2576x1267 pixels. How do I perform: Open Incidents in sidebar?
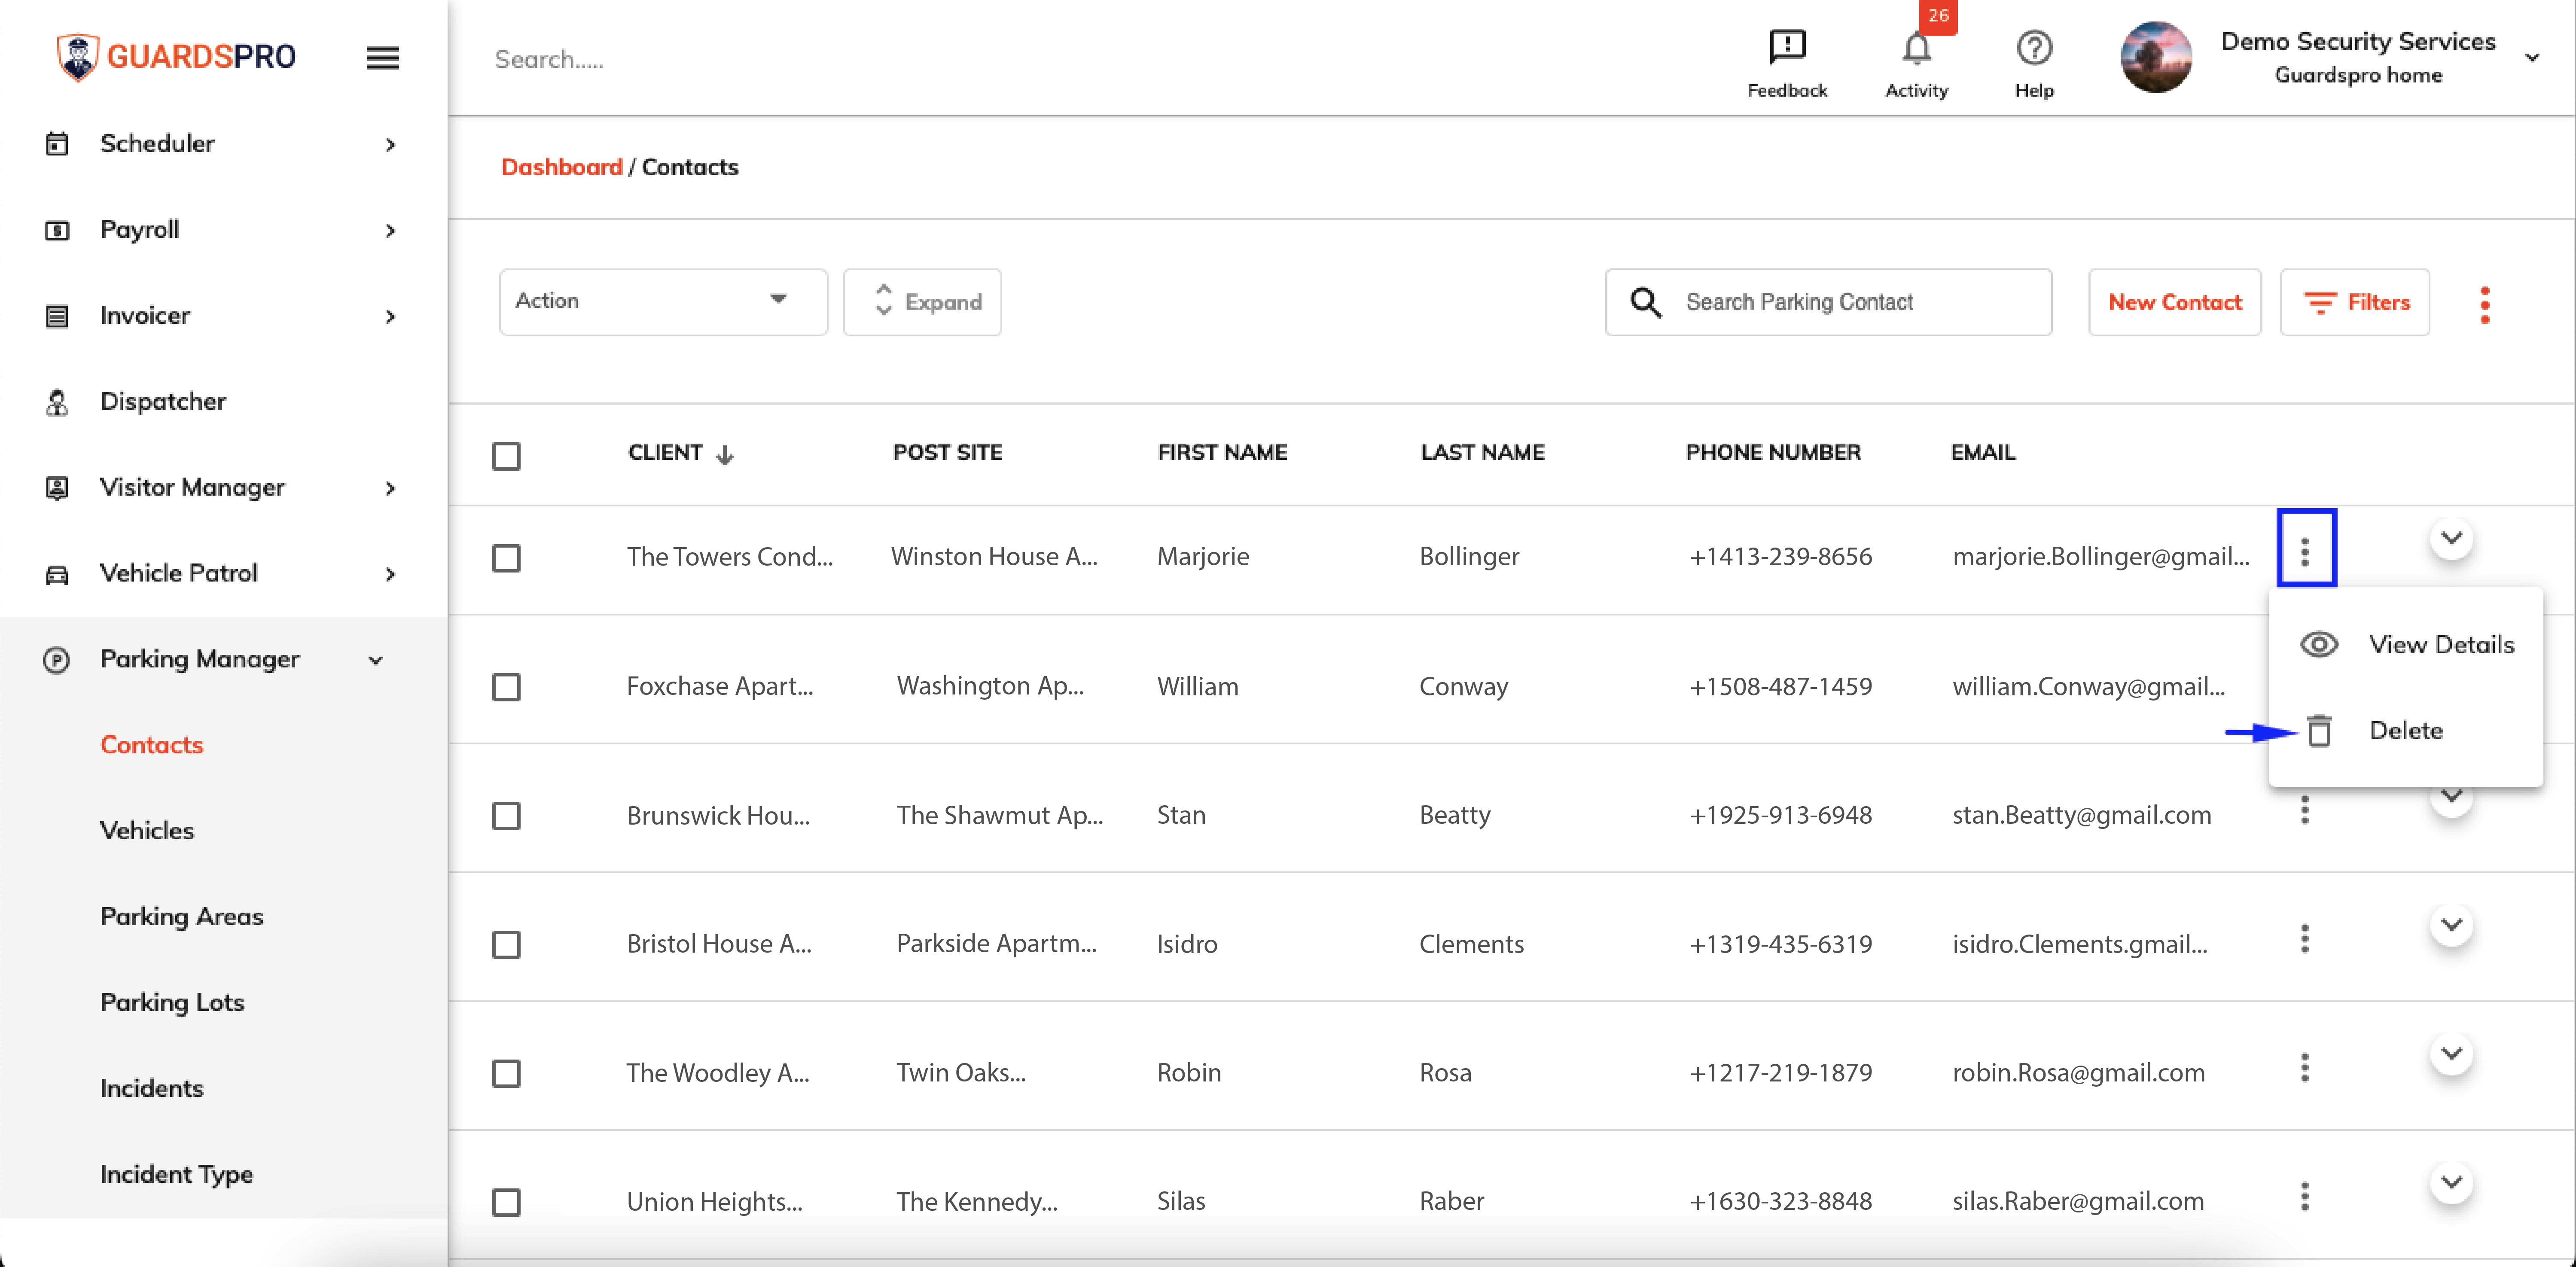[152, 1089]
